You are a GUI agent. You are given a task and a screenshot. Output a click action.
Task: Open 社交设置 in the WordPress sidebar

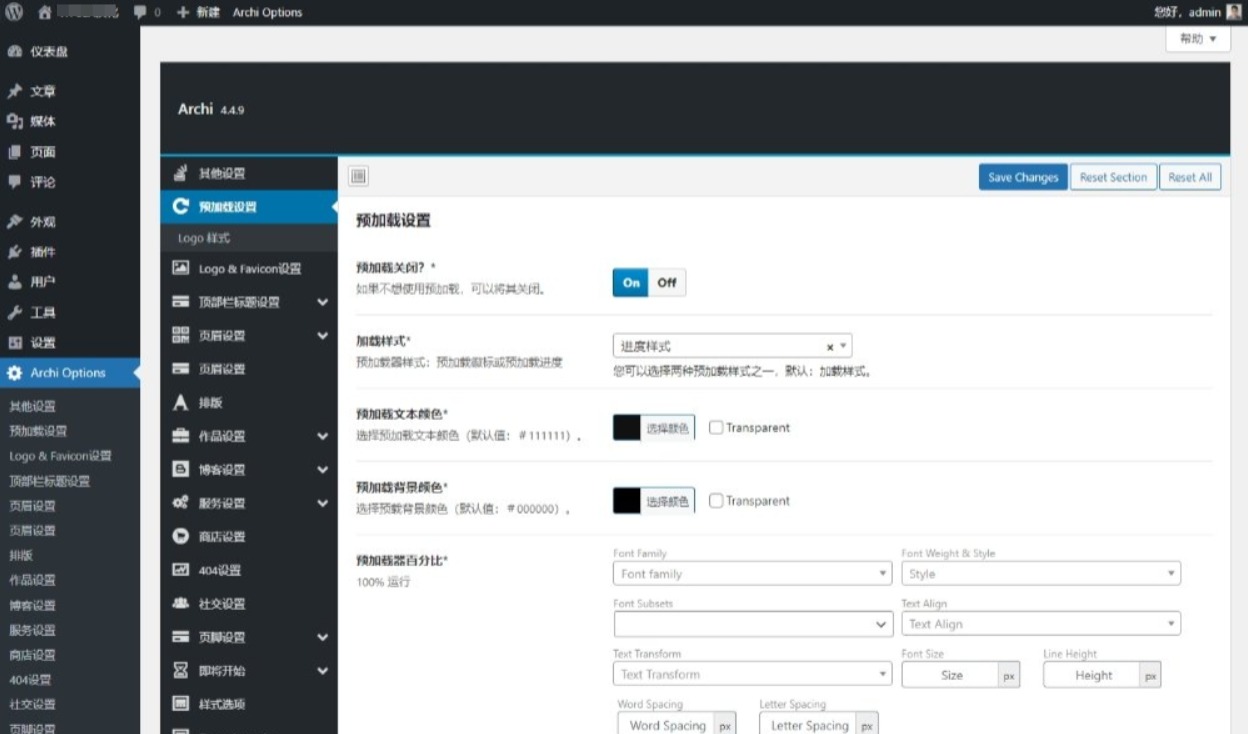tap(32, 704)
